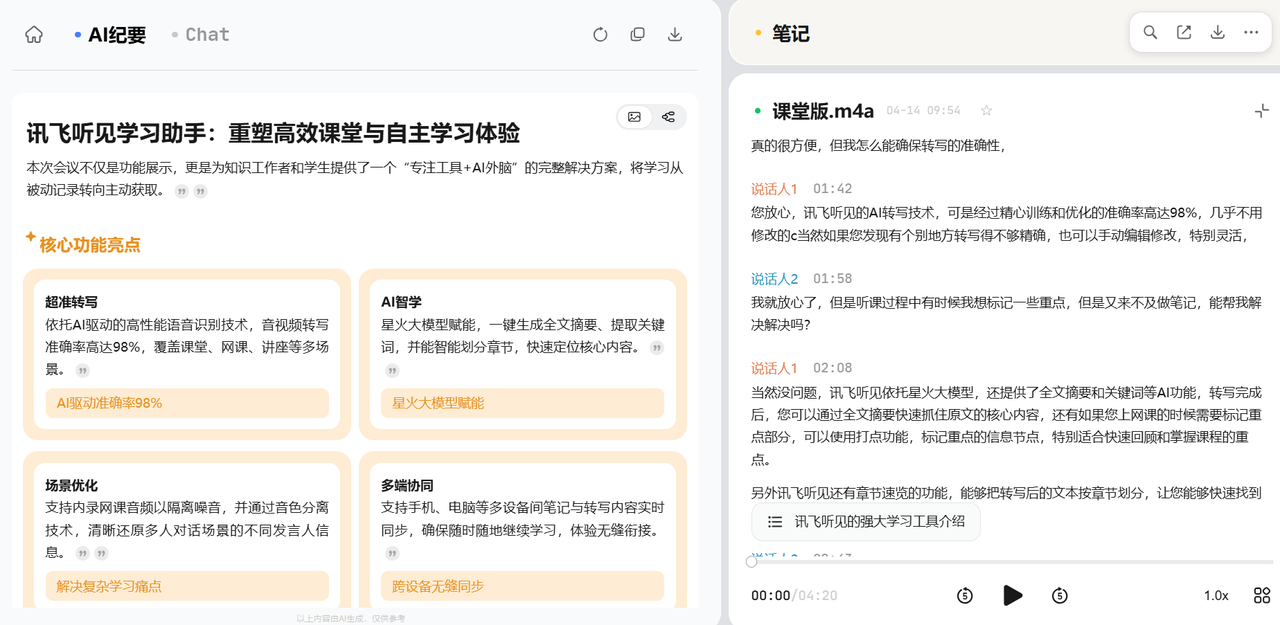Switch to the Chat tab
The height and width of the screenshot is (625, 1280).
(x=207, y=35)
